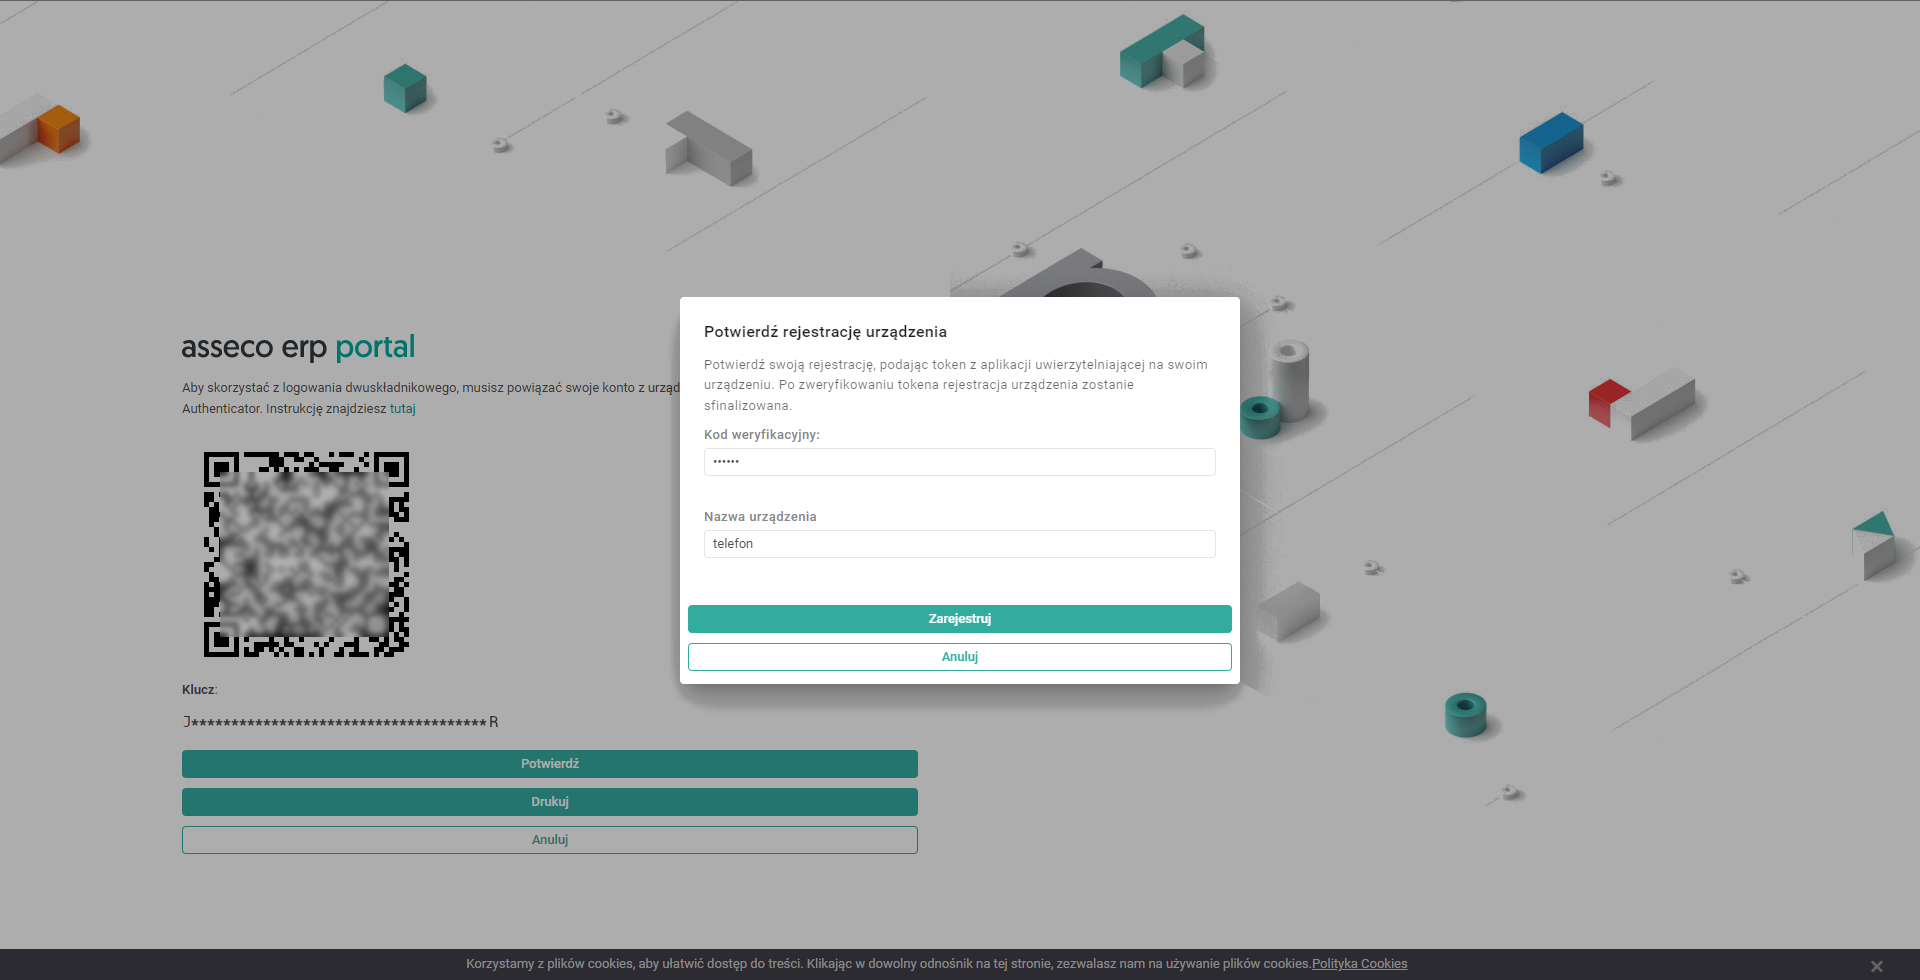Click the Klucz label

click(200, 690)
